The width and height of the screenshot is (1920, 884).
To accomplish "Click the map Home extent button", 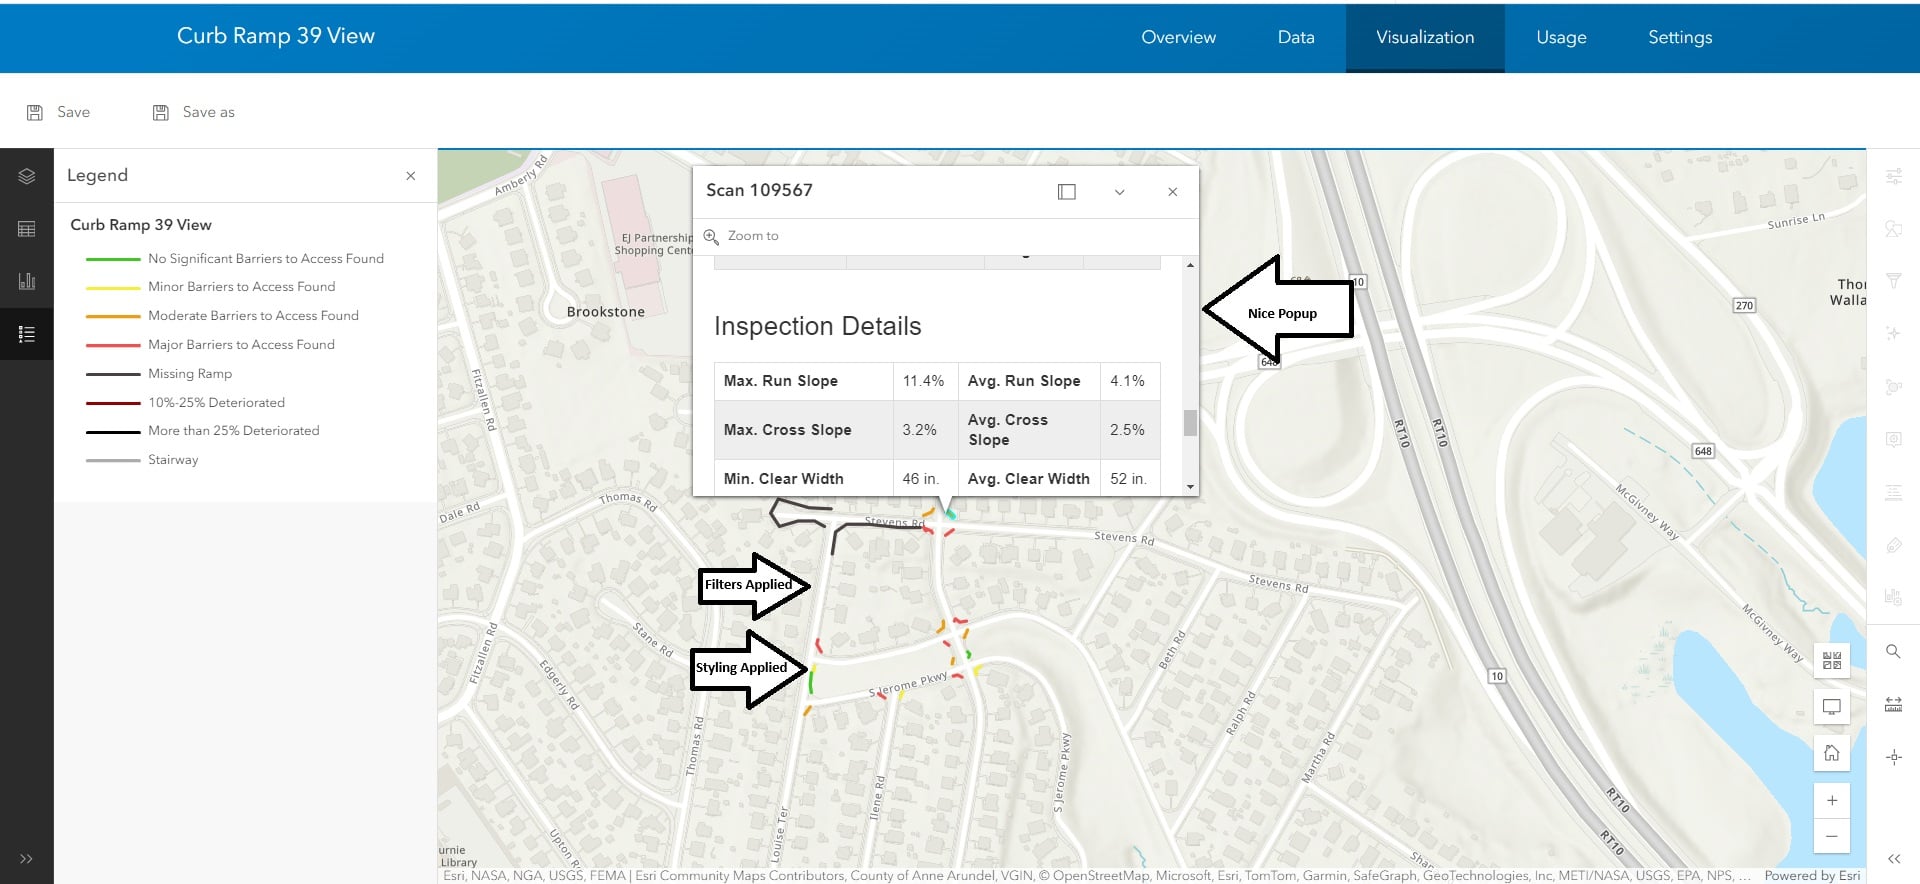I will [x=1832, y=753].
